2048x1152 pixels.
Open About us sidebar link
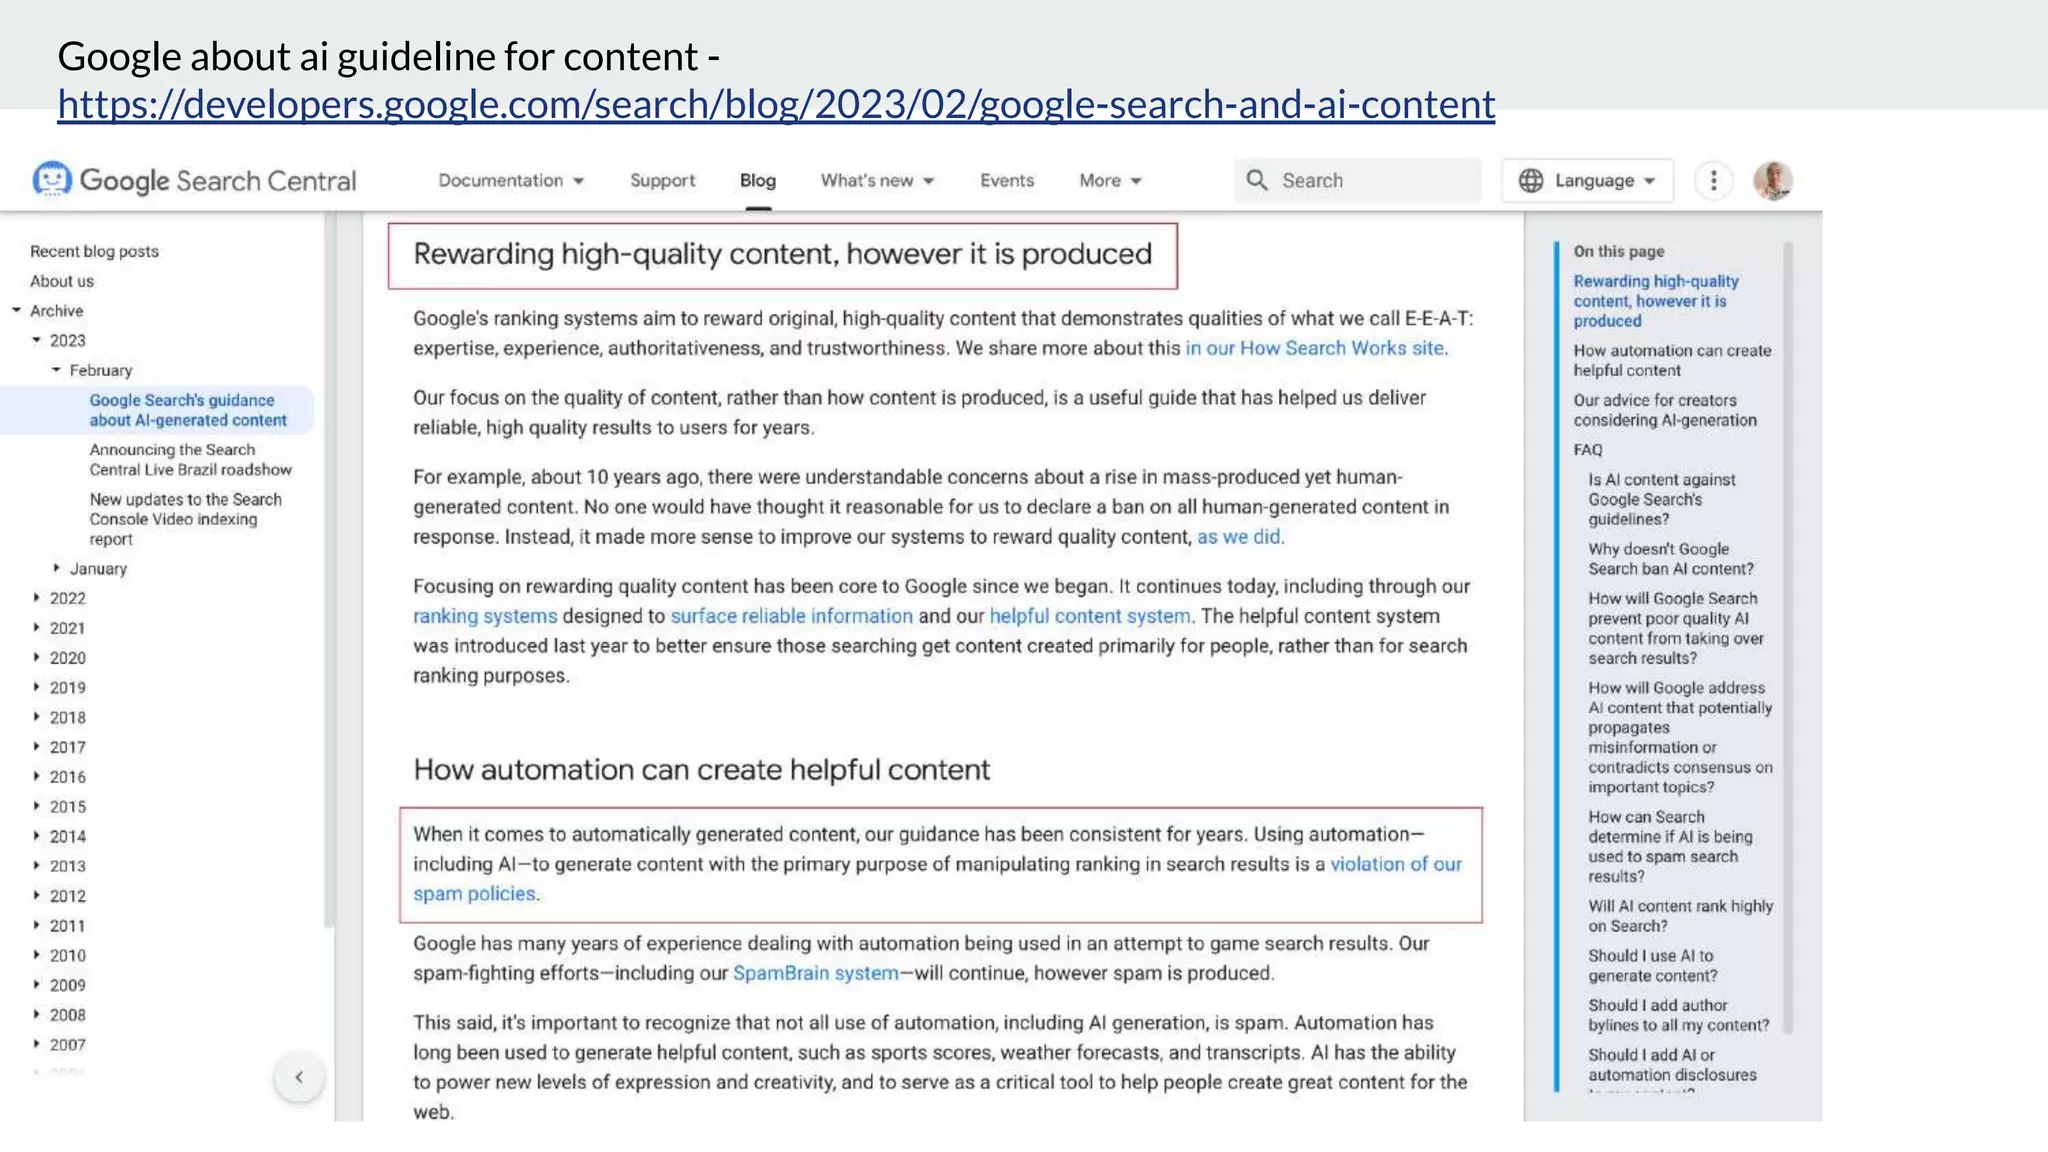click(x=61, y=281)
